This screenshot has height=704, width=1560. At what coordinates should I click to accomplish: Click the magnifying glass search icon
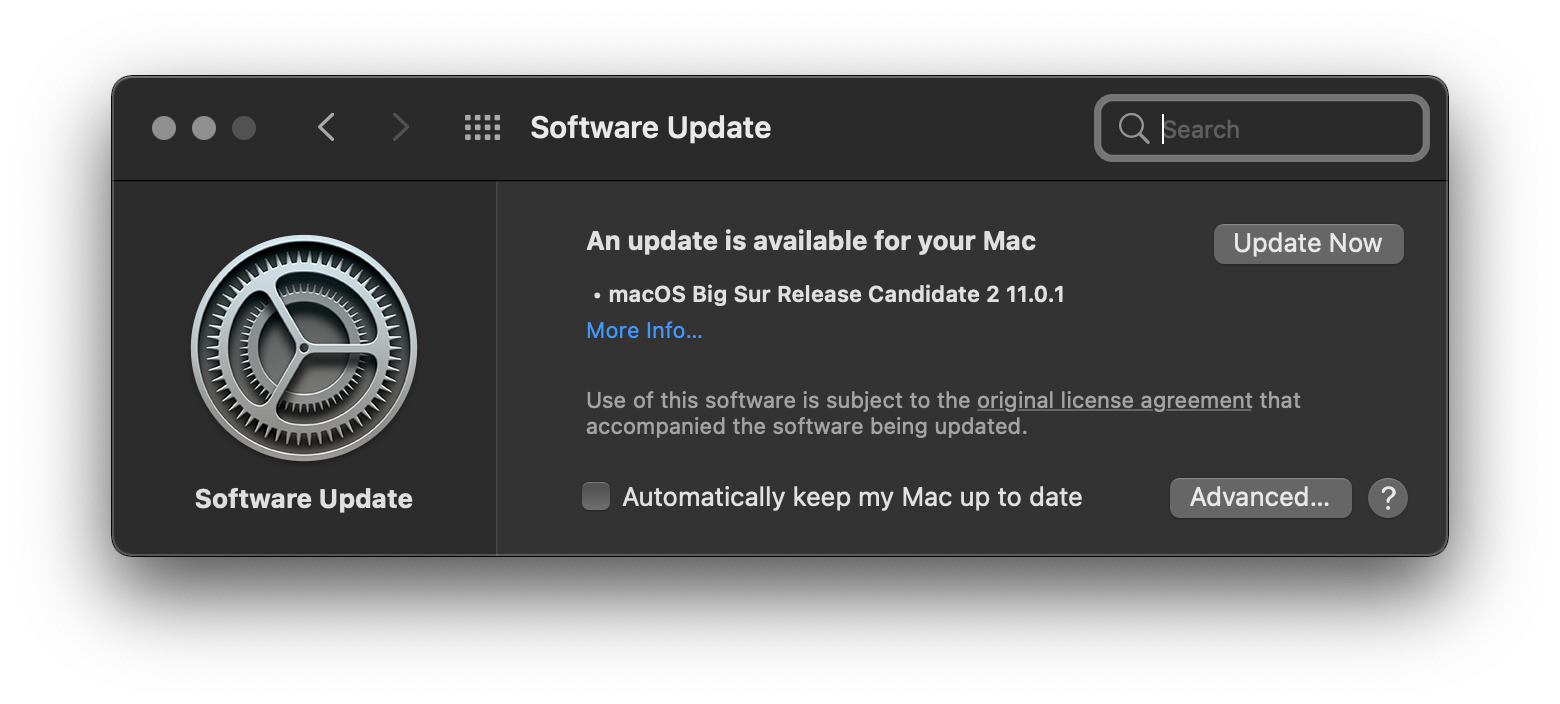1133,128
